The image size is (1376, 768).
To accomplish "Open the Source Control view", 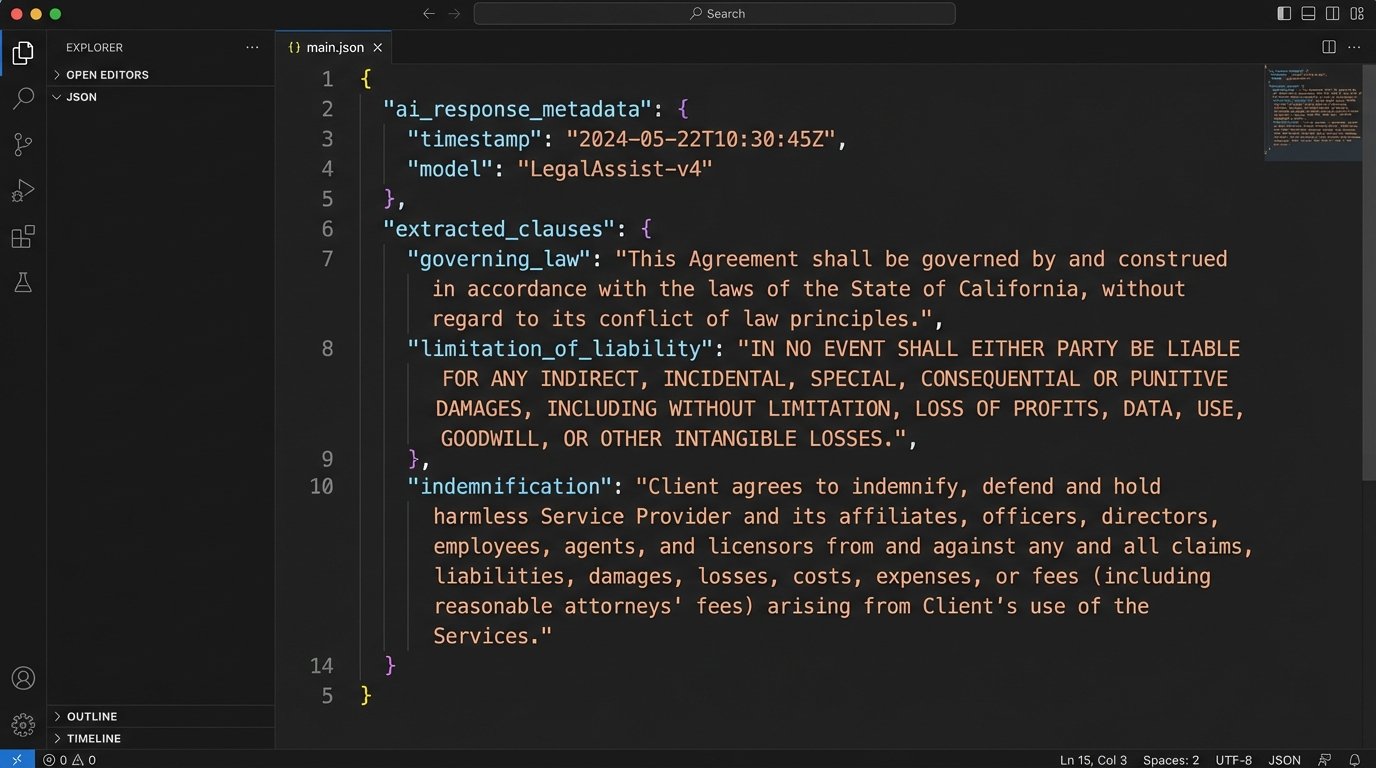I will pyautogui.click(x=22, y=144).
